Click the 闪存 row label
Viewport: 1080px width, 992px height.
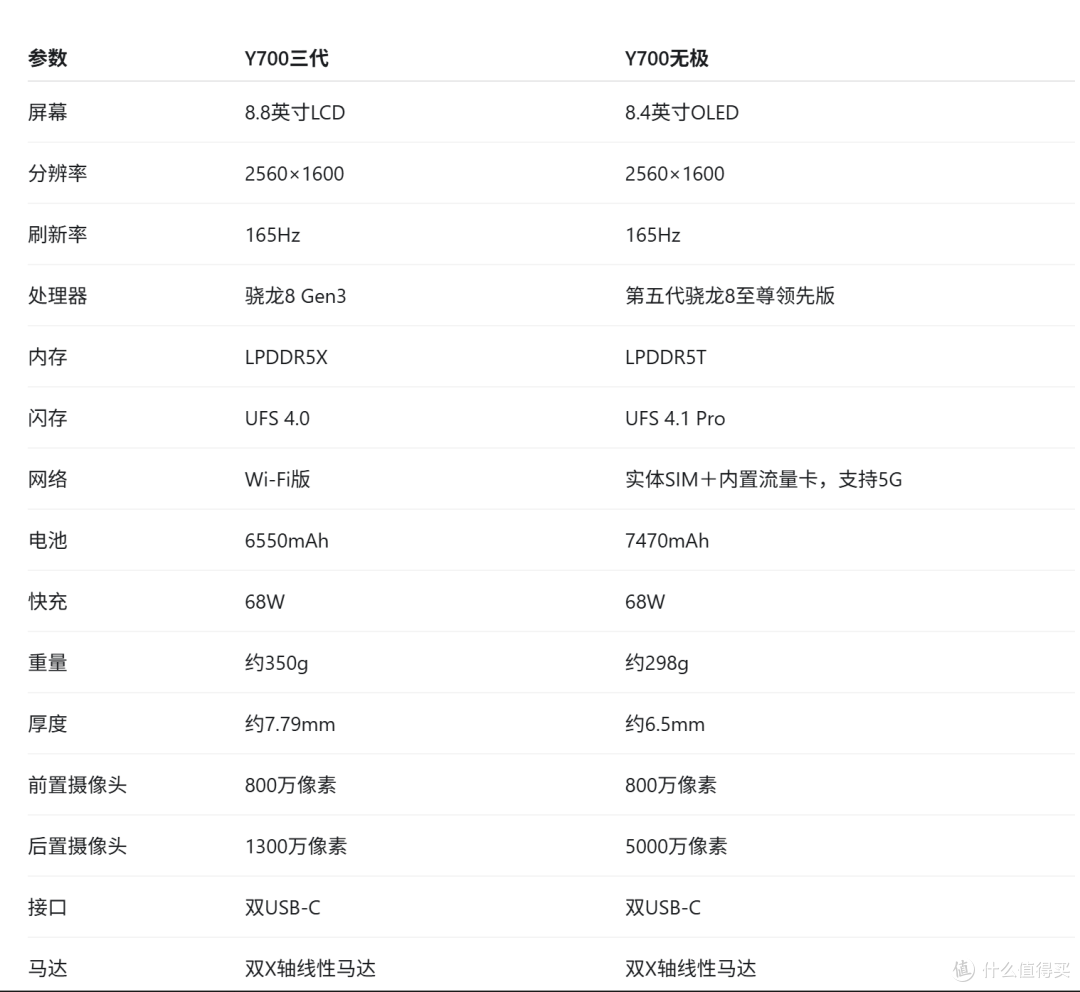tap(48, 418)
